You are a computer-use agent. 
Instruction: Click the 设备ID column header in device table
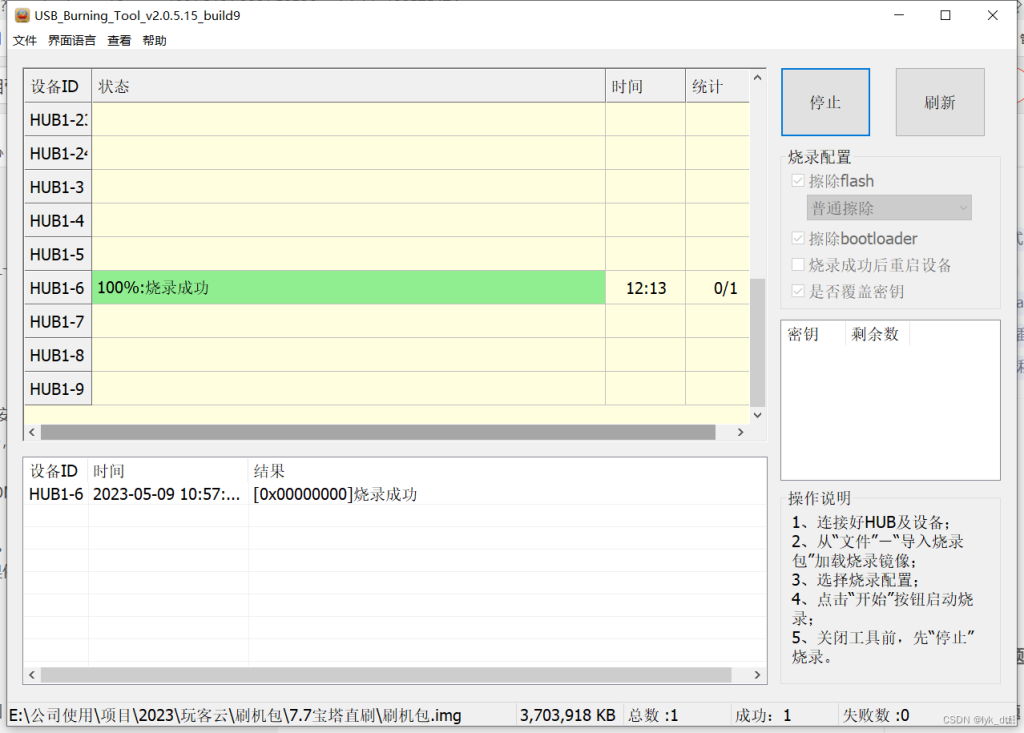(57, 86)
